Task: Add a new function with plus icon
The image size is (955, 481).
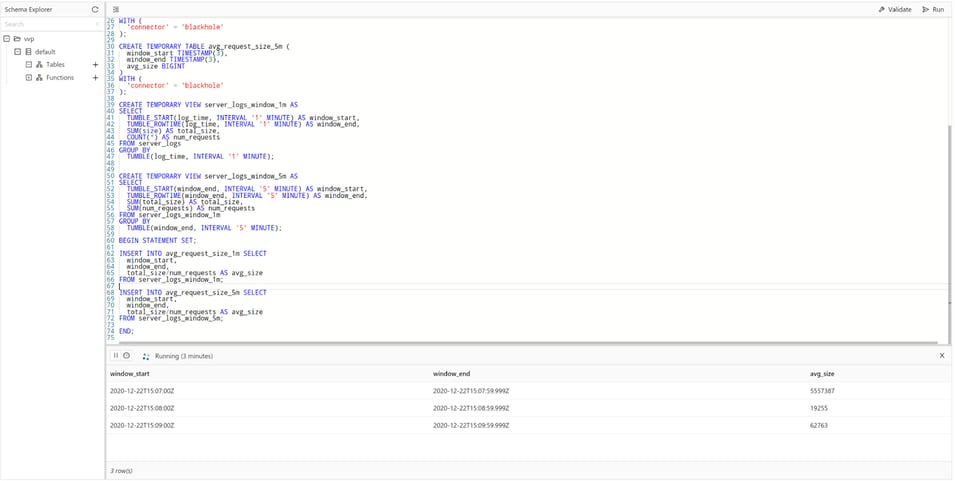Action: (95, 78)
